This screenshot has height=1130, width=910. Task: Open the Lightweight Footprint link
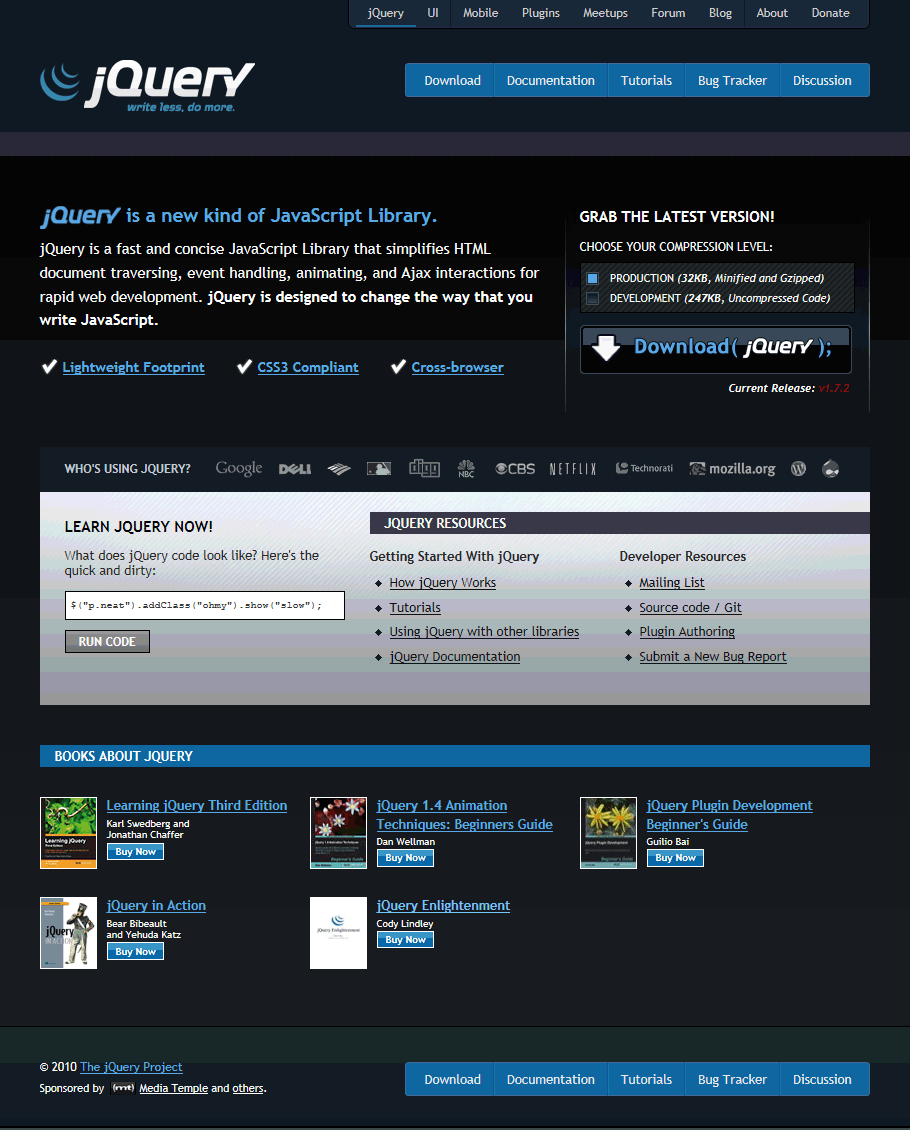tap(133, 368)
